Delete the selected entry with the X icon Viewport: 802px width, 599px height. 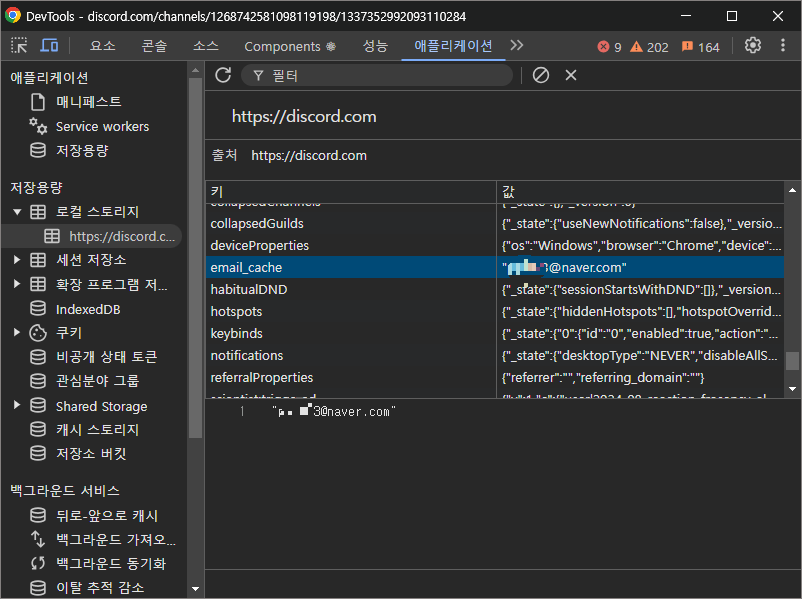pyautogui.click(x=571, y=75)
